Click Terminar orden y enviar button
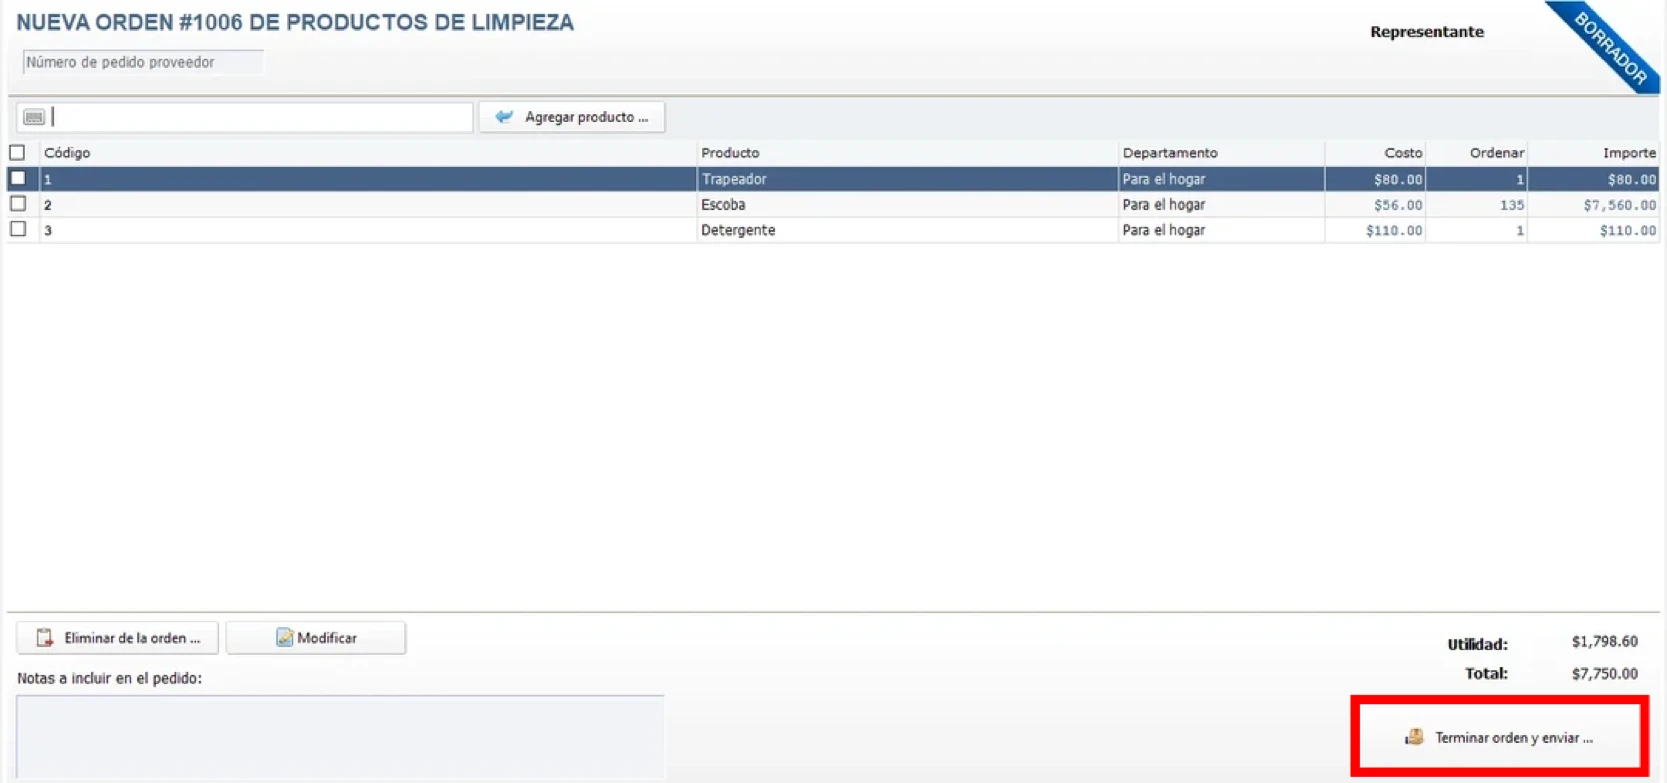Image resolution: width=1667 pixels, height=783 pixels. (x=1499, y=737)
